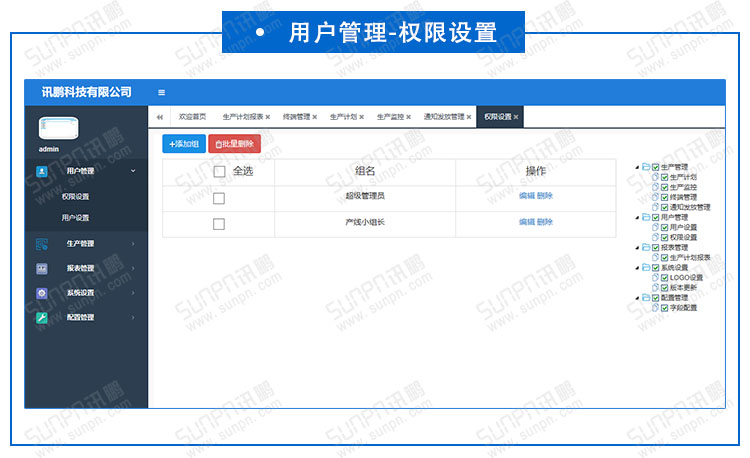Click the 配置管理 wrench icon

[x=42, y=317]
